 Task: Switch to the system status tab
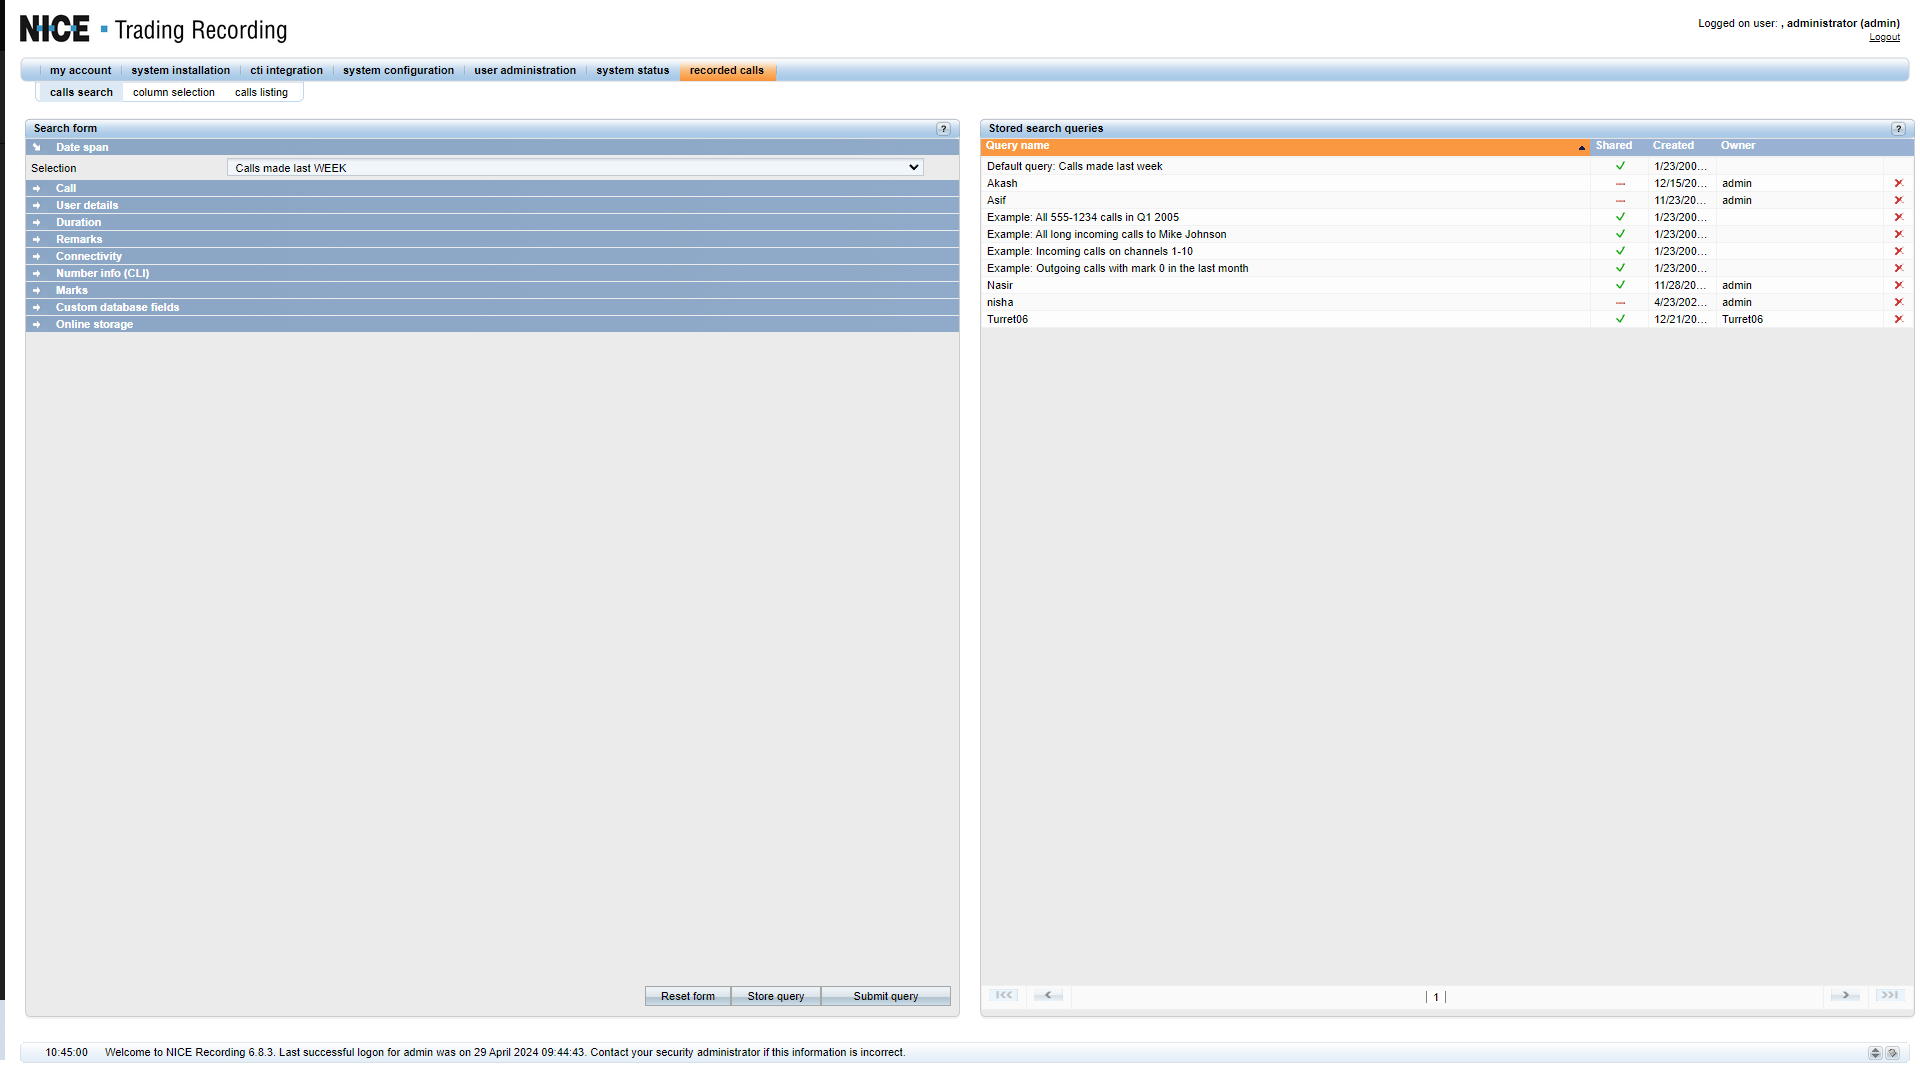tap(632, 71)
